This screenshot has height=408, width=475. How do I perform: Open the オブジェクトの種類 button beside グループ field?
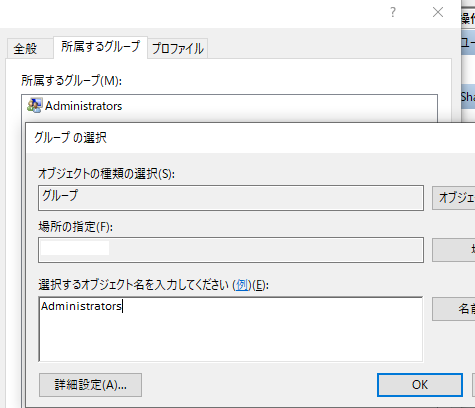[454, 198]
